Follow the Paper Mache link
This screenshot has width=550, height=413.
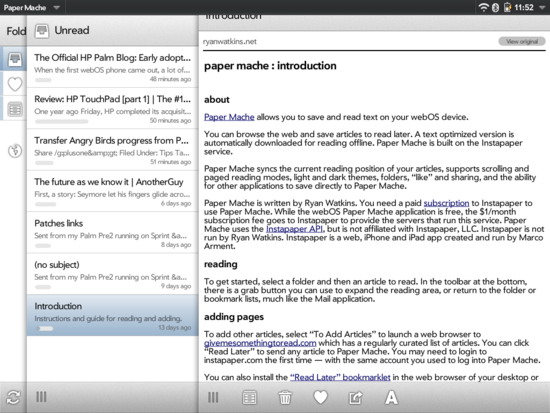229,117
